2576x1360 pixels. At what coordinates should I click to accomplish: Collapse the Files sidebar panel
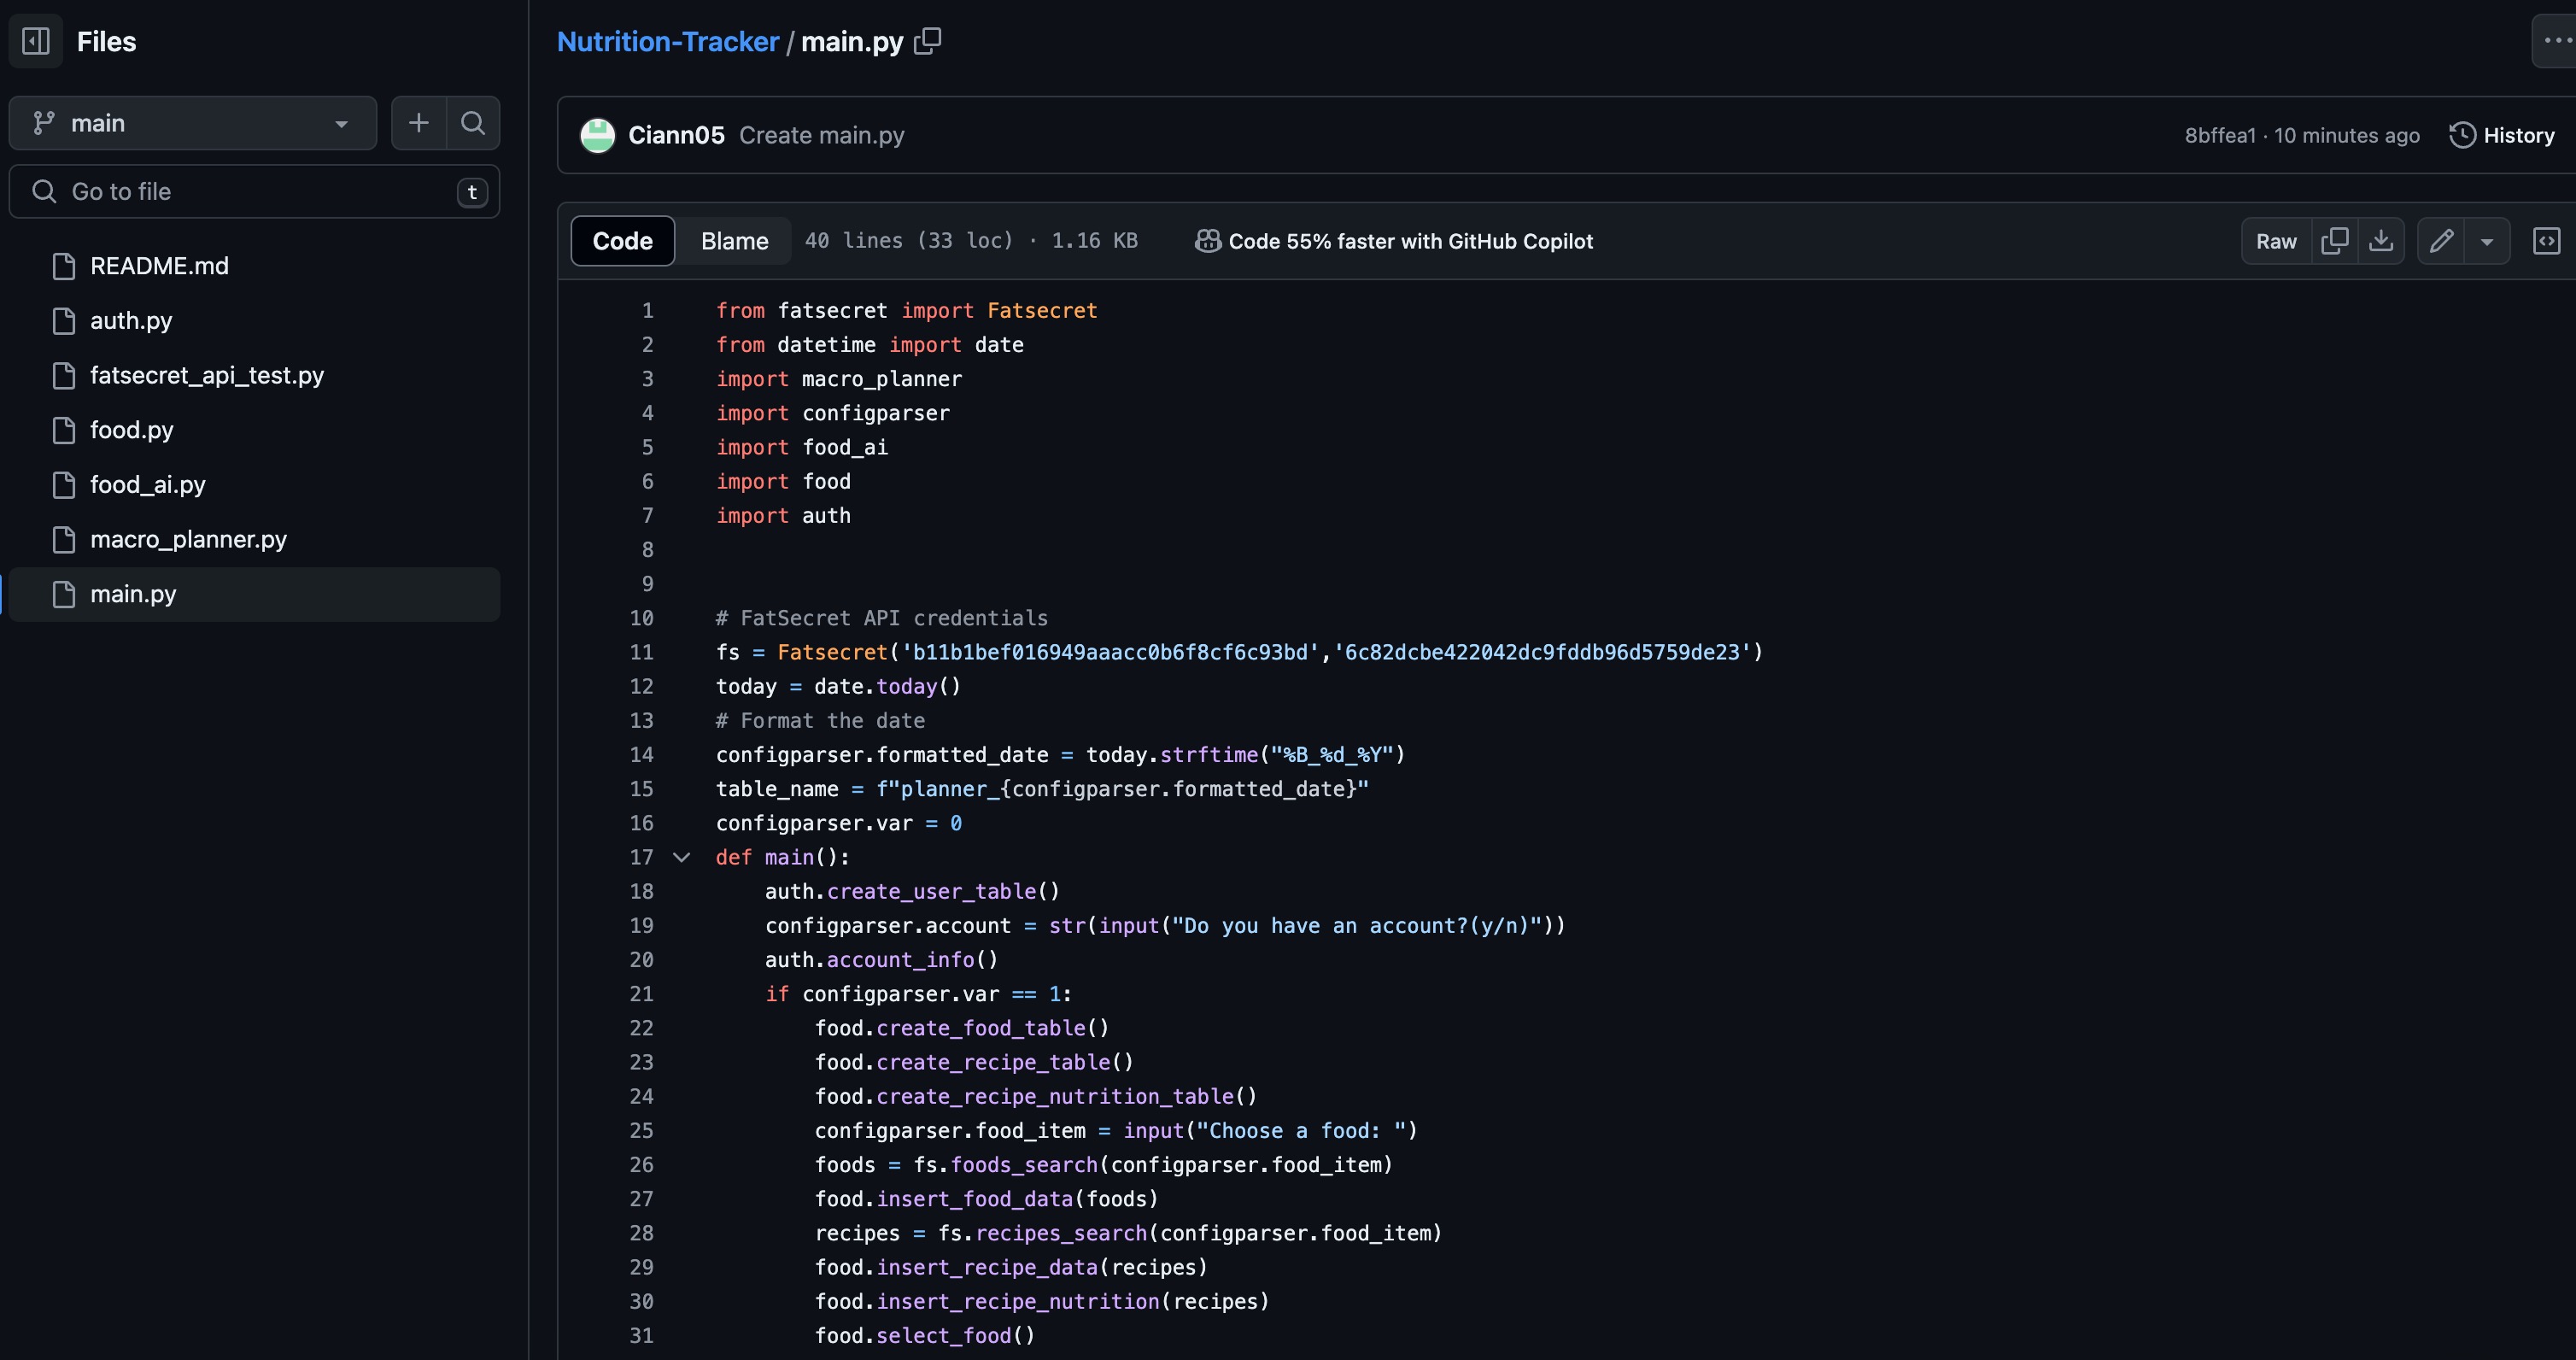(x=35, y=41)
